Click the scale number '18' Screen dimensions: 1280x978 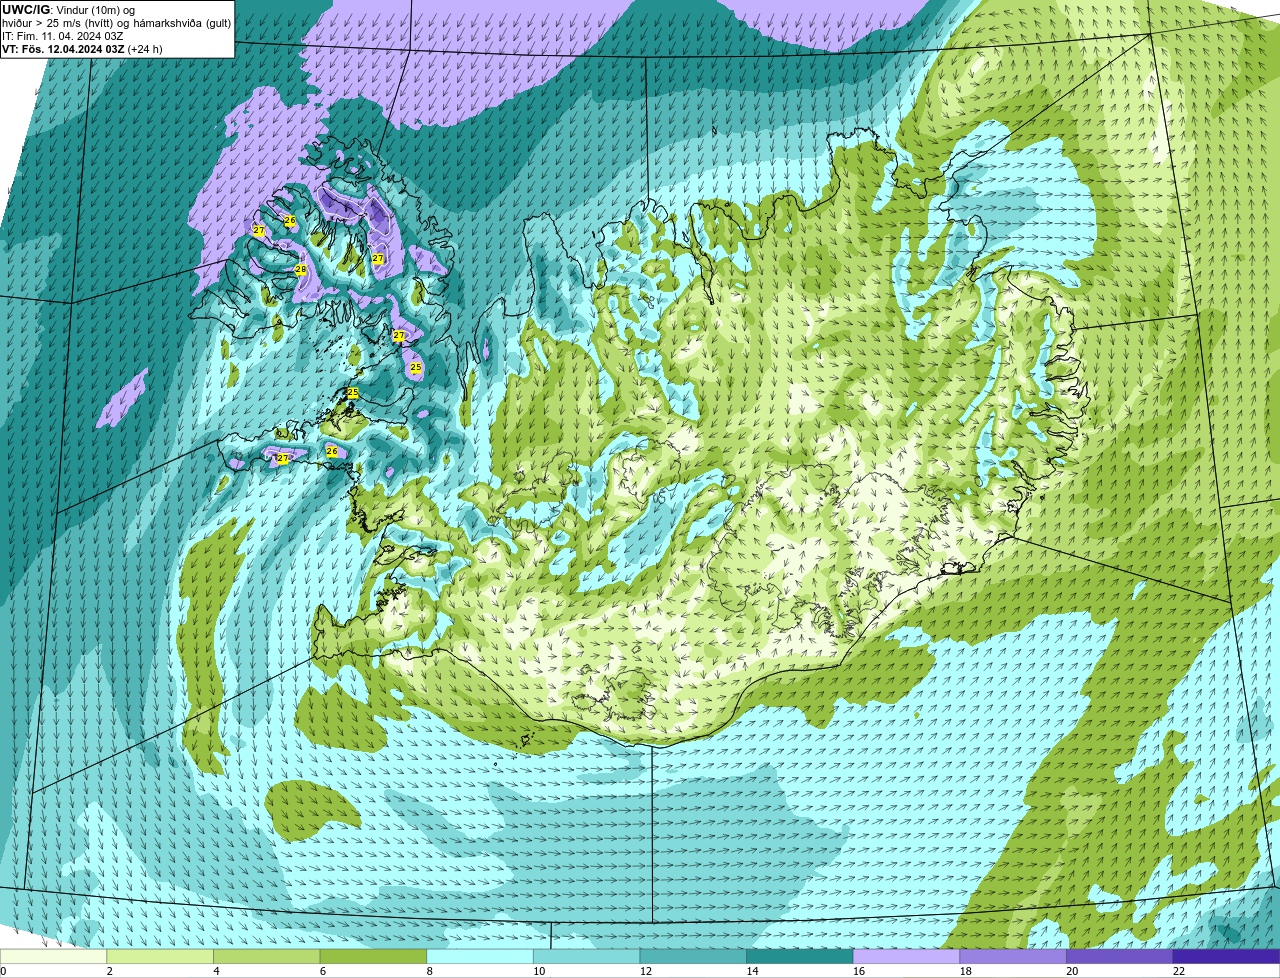(x=966, y=971)
